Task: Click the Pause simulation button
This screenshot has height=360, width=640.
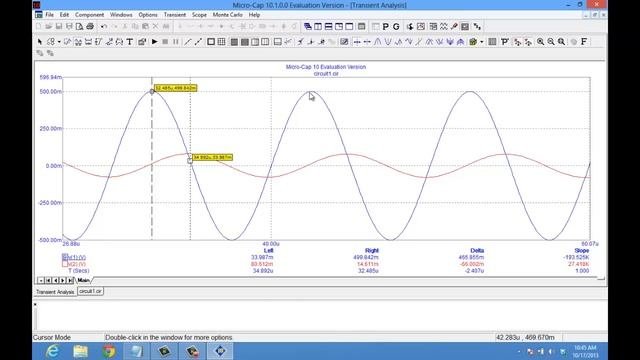Action: pos(176,42)
